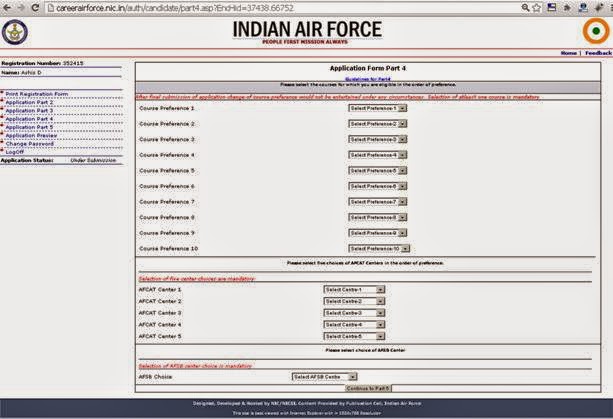The image size is (613, 419).
Task: Open Change Password link
Action: point(30,144)
